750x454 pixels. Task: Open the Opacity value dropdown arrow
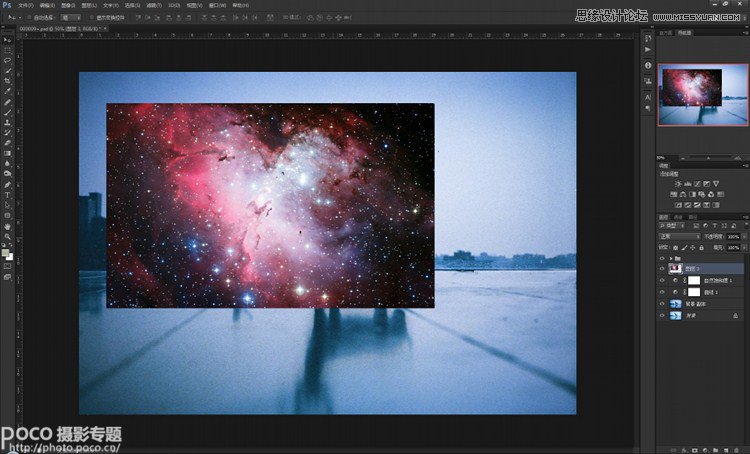point(743,237)
